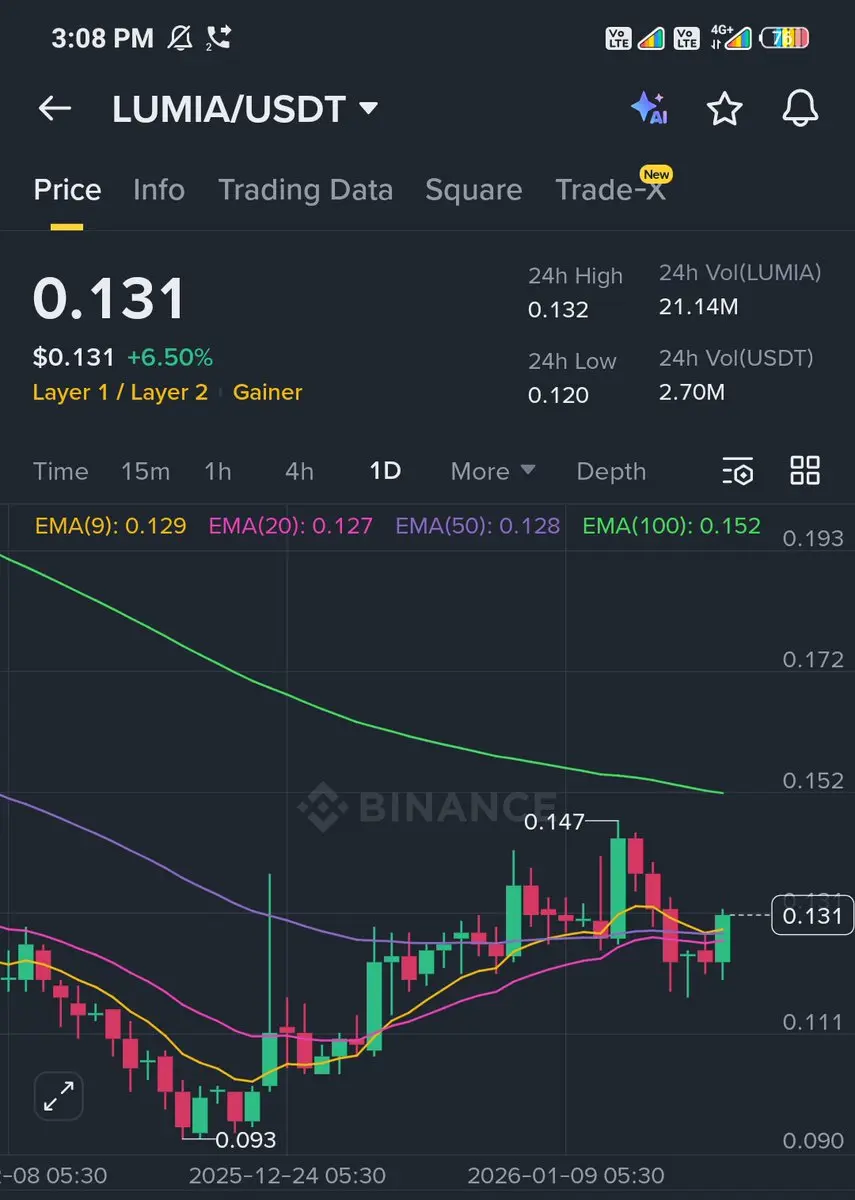Expand the More timeframes dropdown

tap(493, 471)
